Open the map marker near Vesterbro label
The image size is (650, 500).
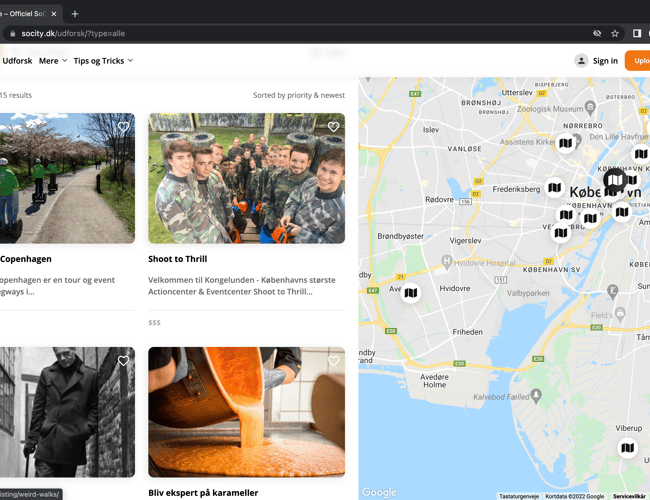(560, 233)
